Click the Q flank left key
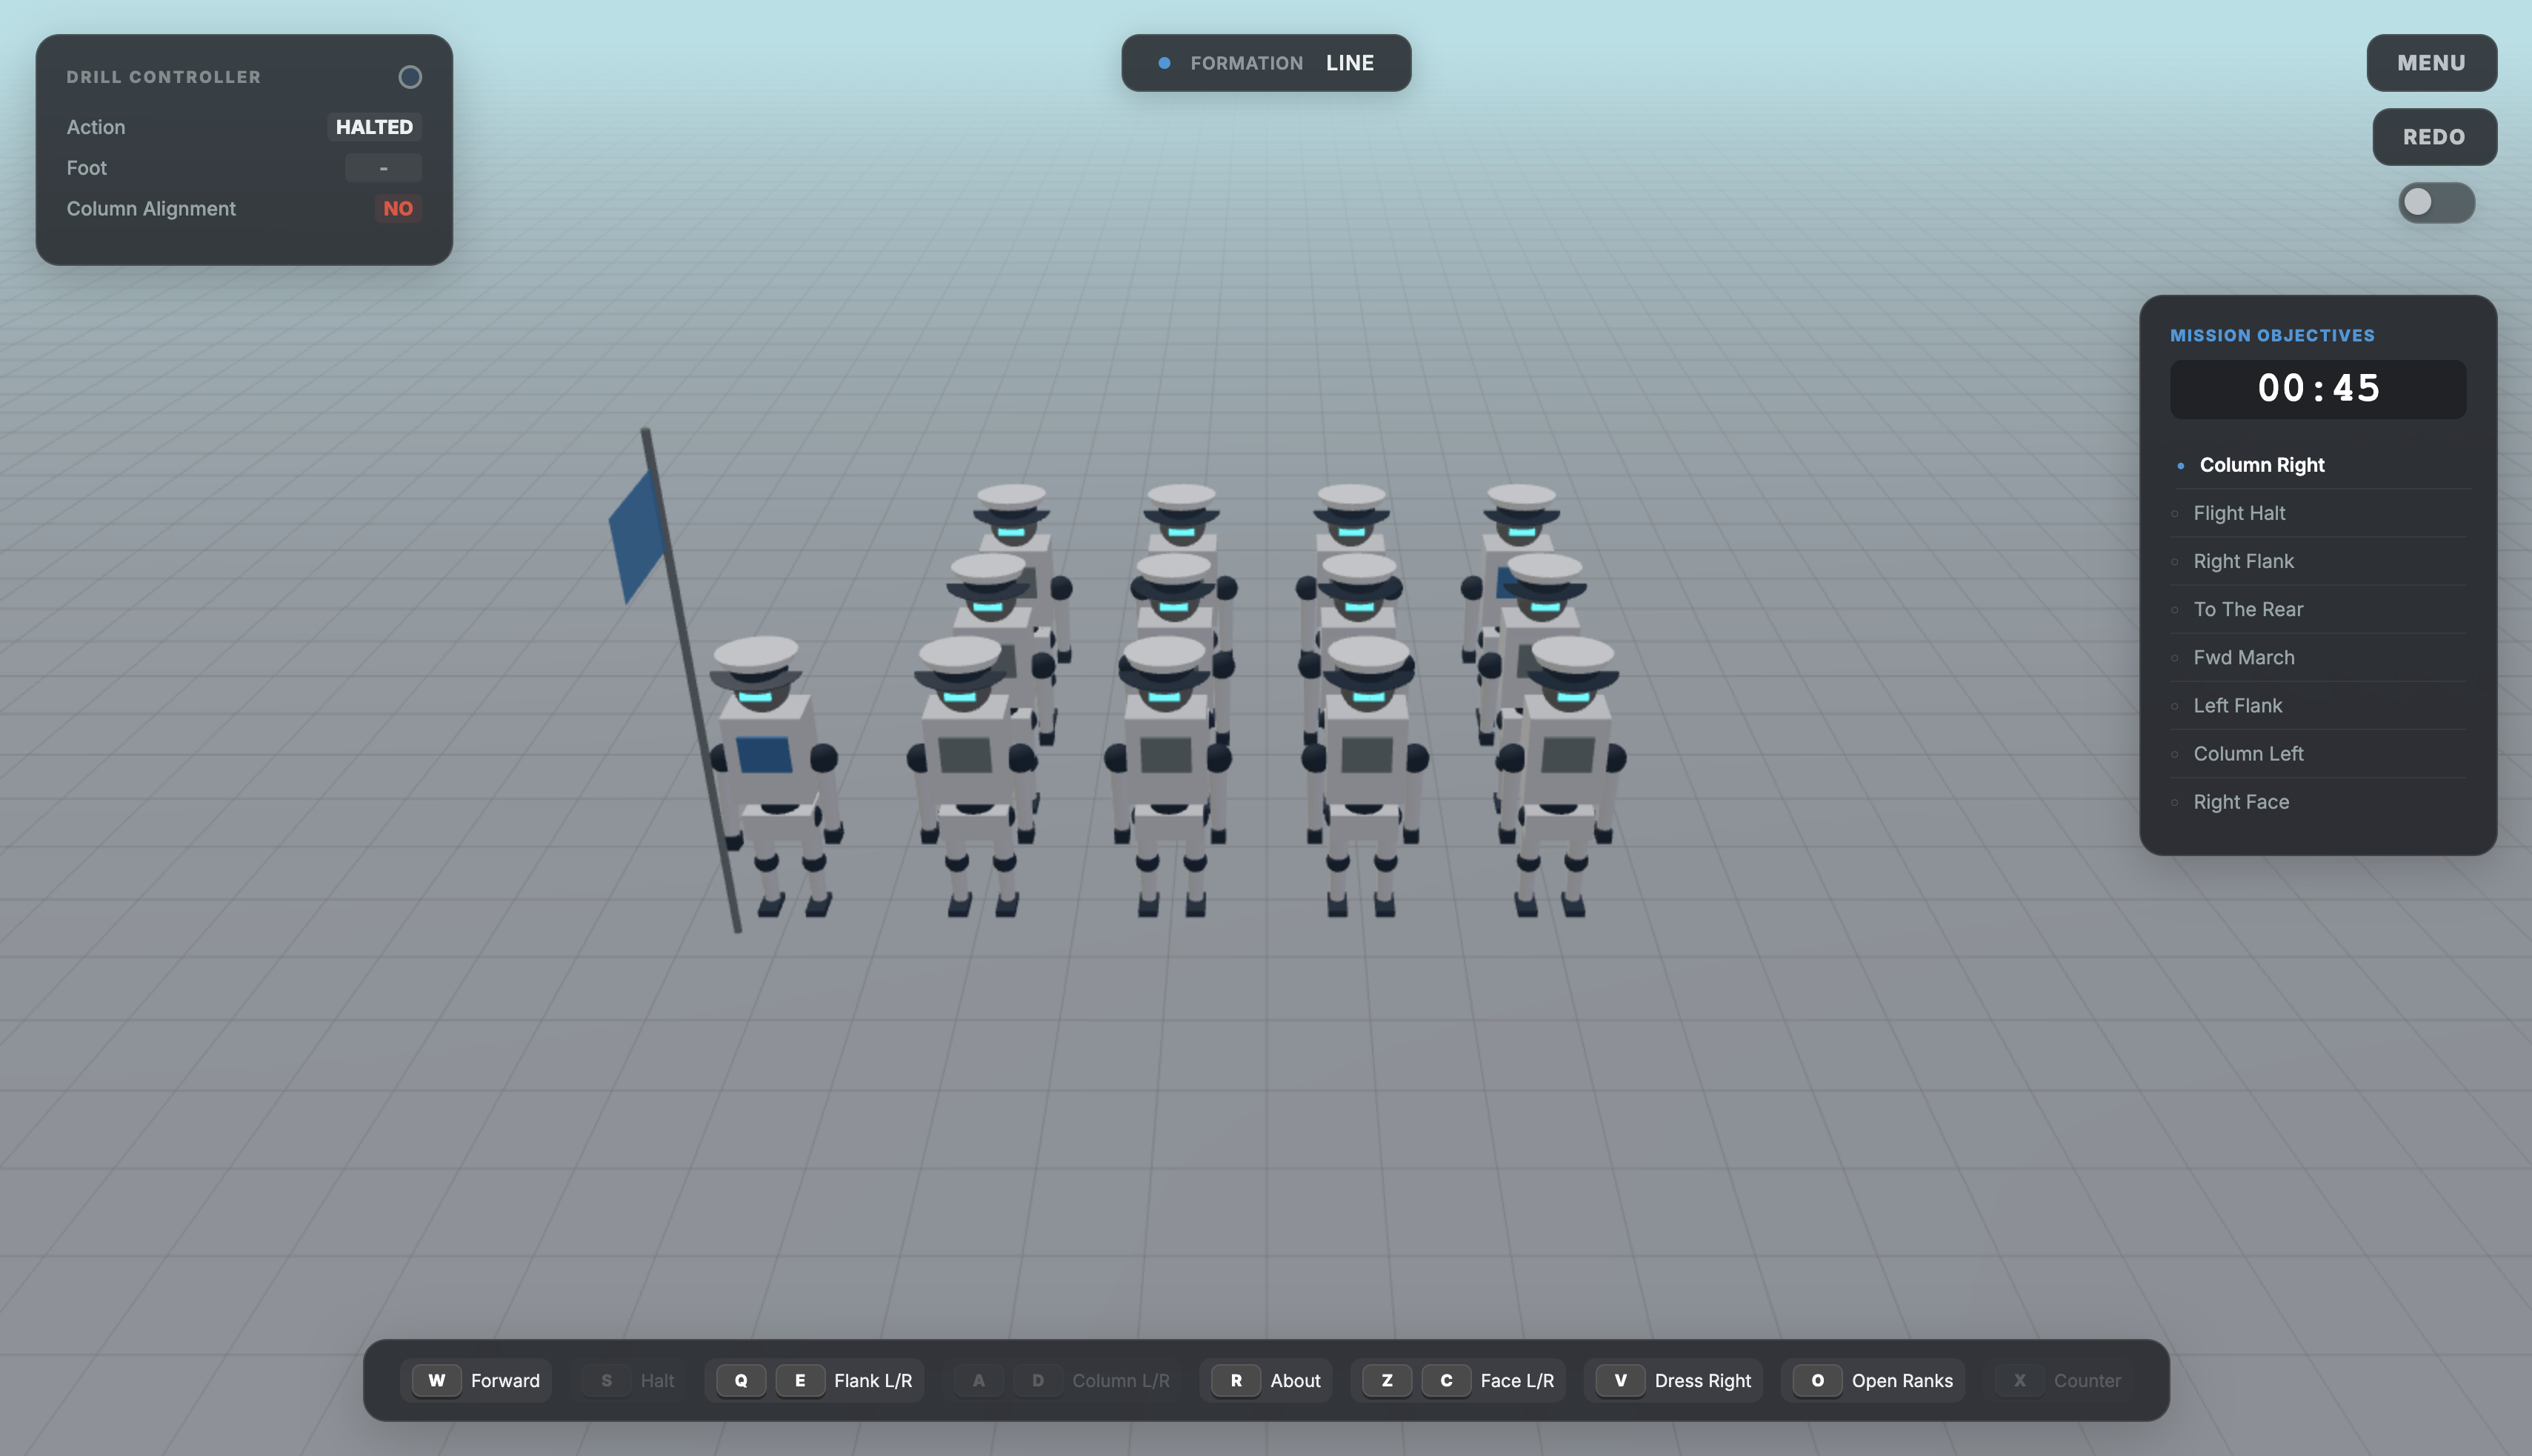Image resolution: width=2532 pixels, height=1456 pixels. pyautogui.click(x=741, y=1380)
